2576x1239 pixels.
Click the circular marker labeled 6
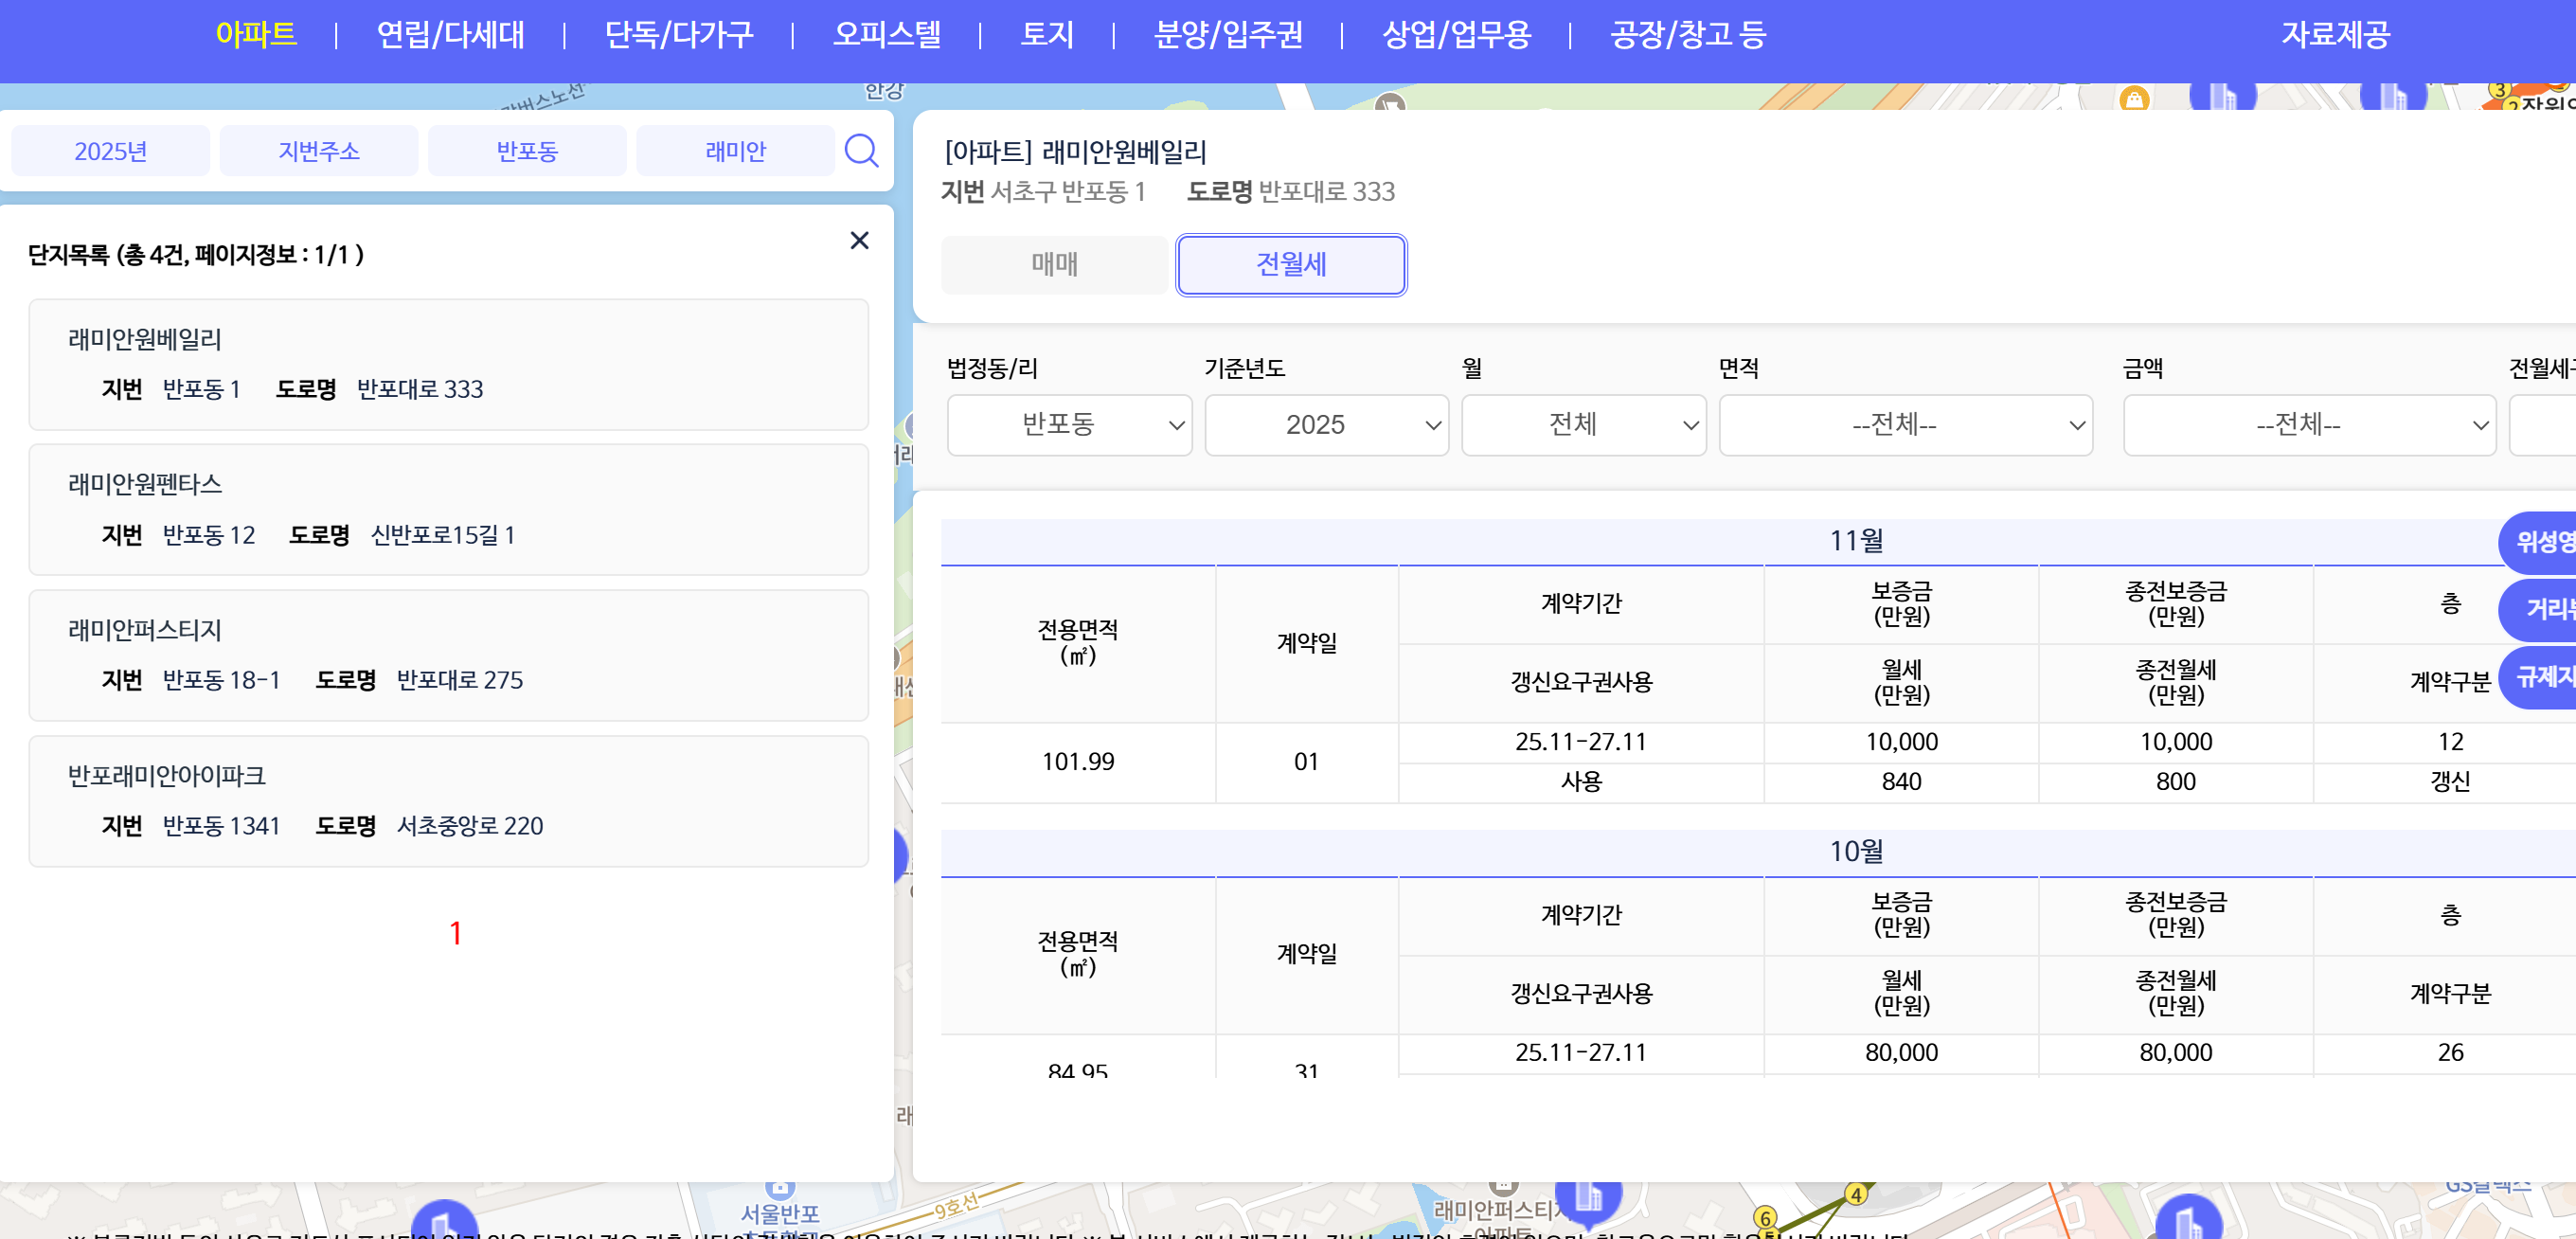pyautogui.click(x=1764, y=1218)
